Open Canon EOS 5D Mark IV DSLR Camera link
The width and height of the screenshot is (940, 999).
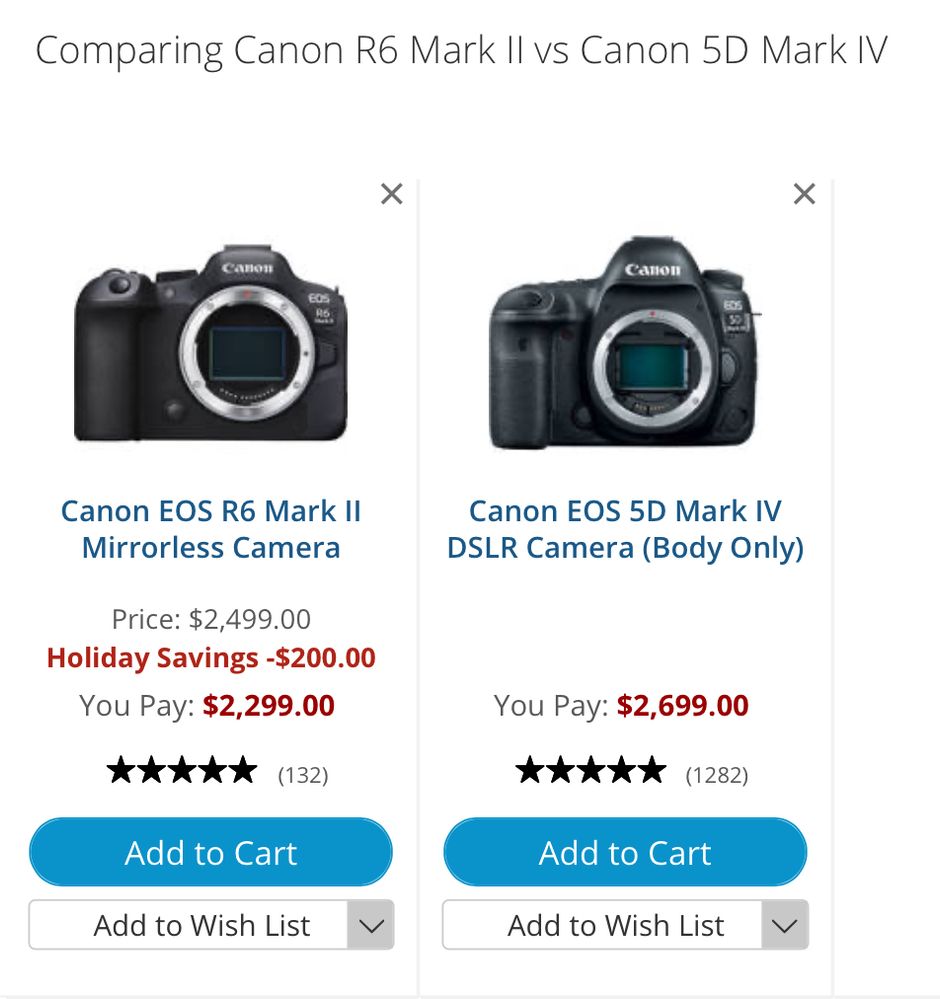point(625,529)
